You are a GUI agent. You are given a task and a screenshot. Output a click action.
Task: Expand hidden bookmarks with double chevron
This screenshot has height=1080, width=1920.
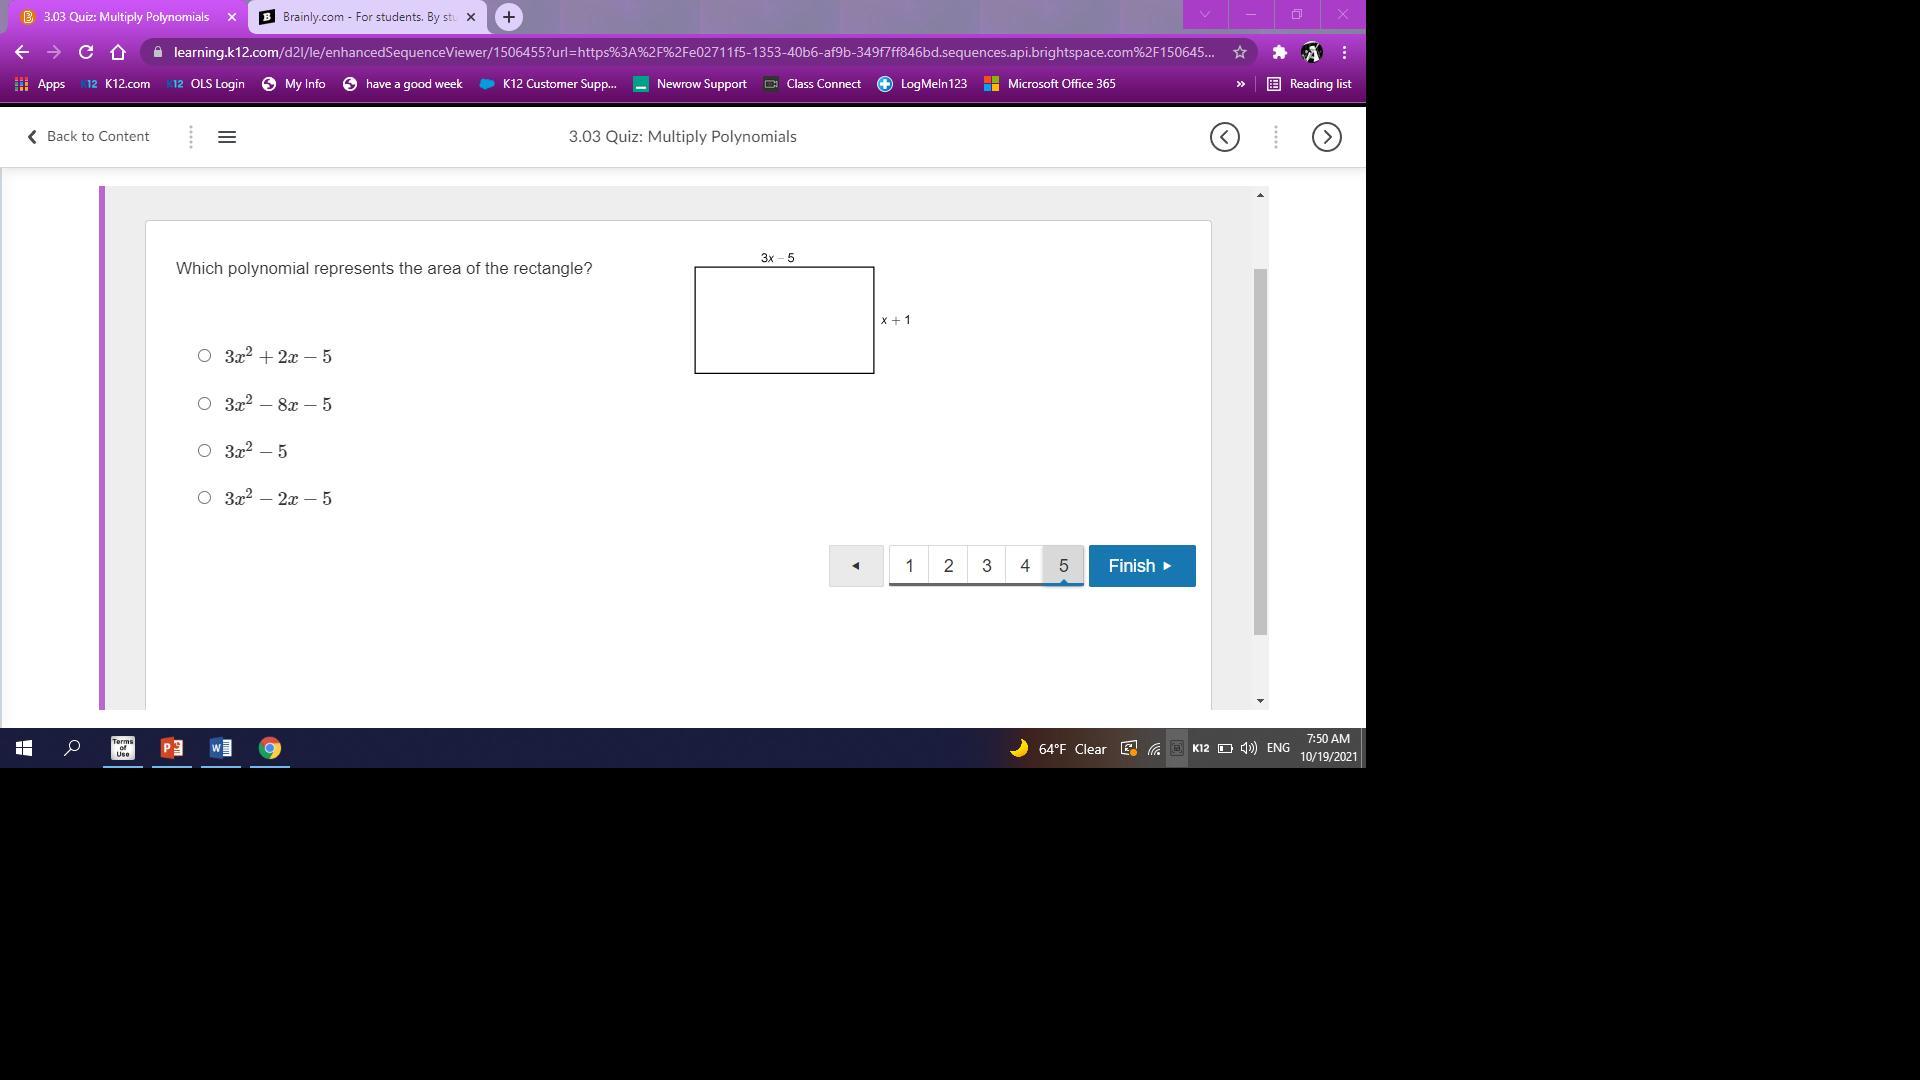tap(1240, 84)
